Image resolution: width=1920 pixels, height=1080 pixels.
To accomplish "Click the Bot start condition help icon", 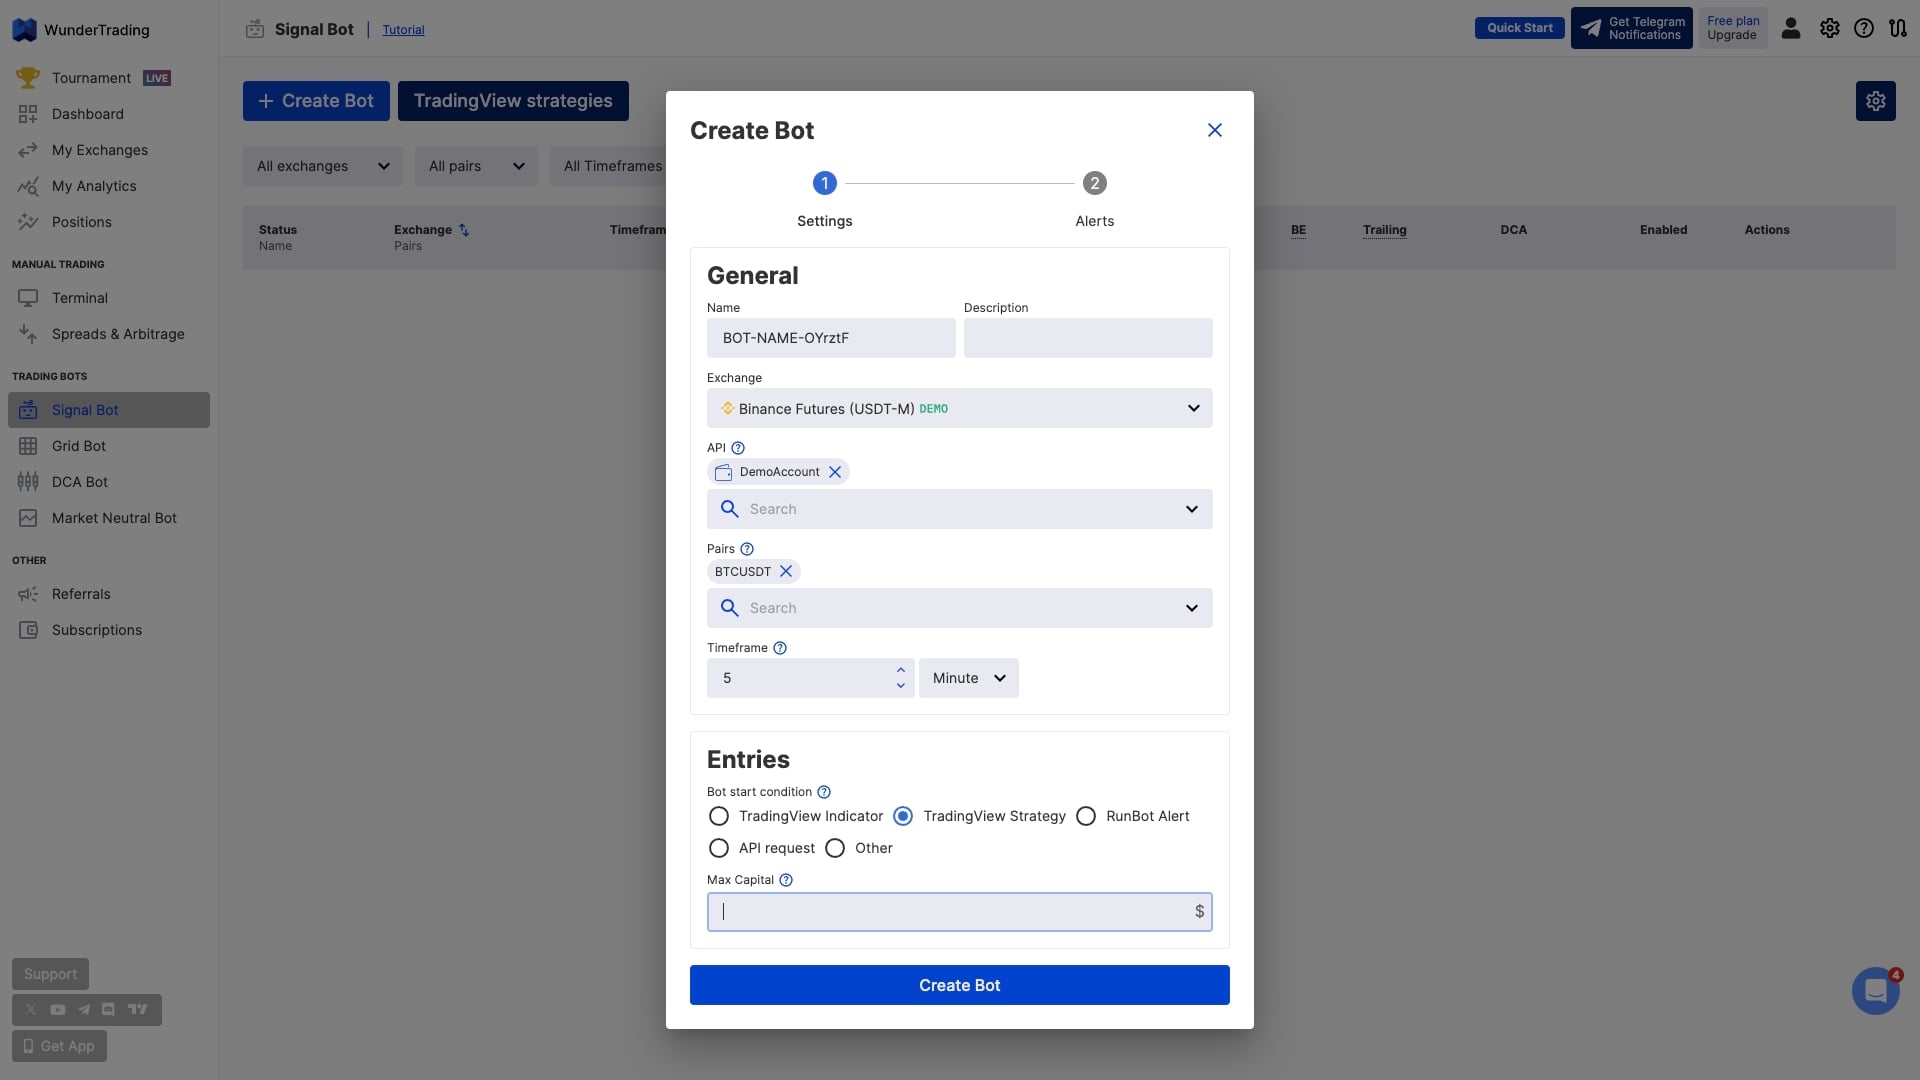I will (x=824, y=792).
